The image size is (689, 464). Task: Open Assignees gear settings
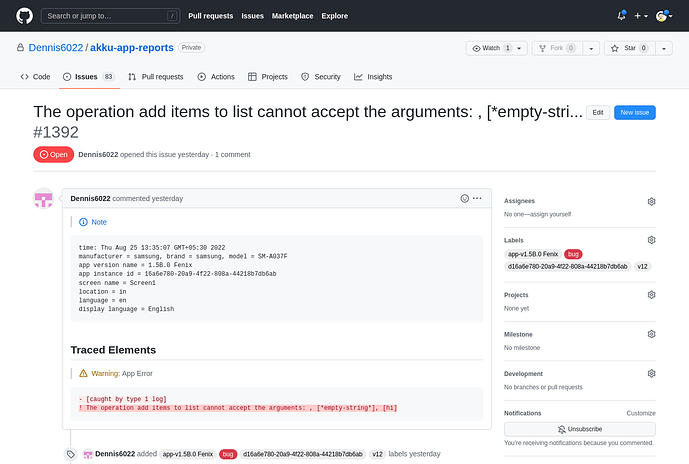(651, 201)
